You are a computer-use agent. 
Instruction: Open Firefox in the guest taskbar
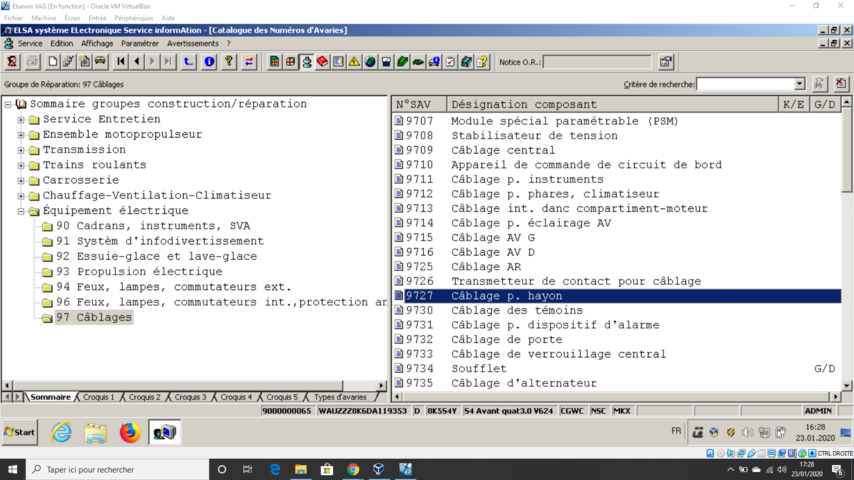tap(130, 433)
